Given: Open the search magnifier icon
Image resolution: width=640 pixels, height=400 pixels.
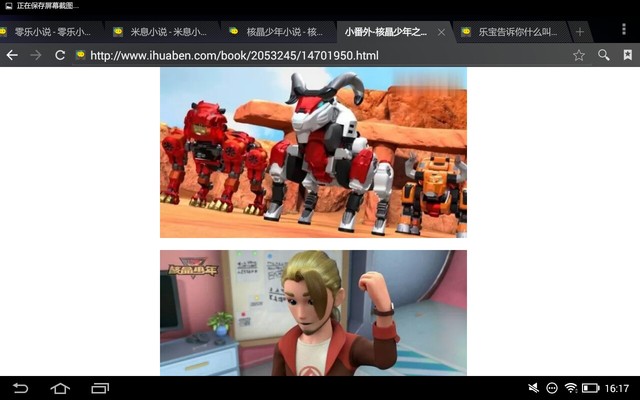Looking at the screenshot, I should 604,55.
